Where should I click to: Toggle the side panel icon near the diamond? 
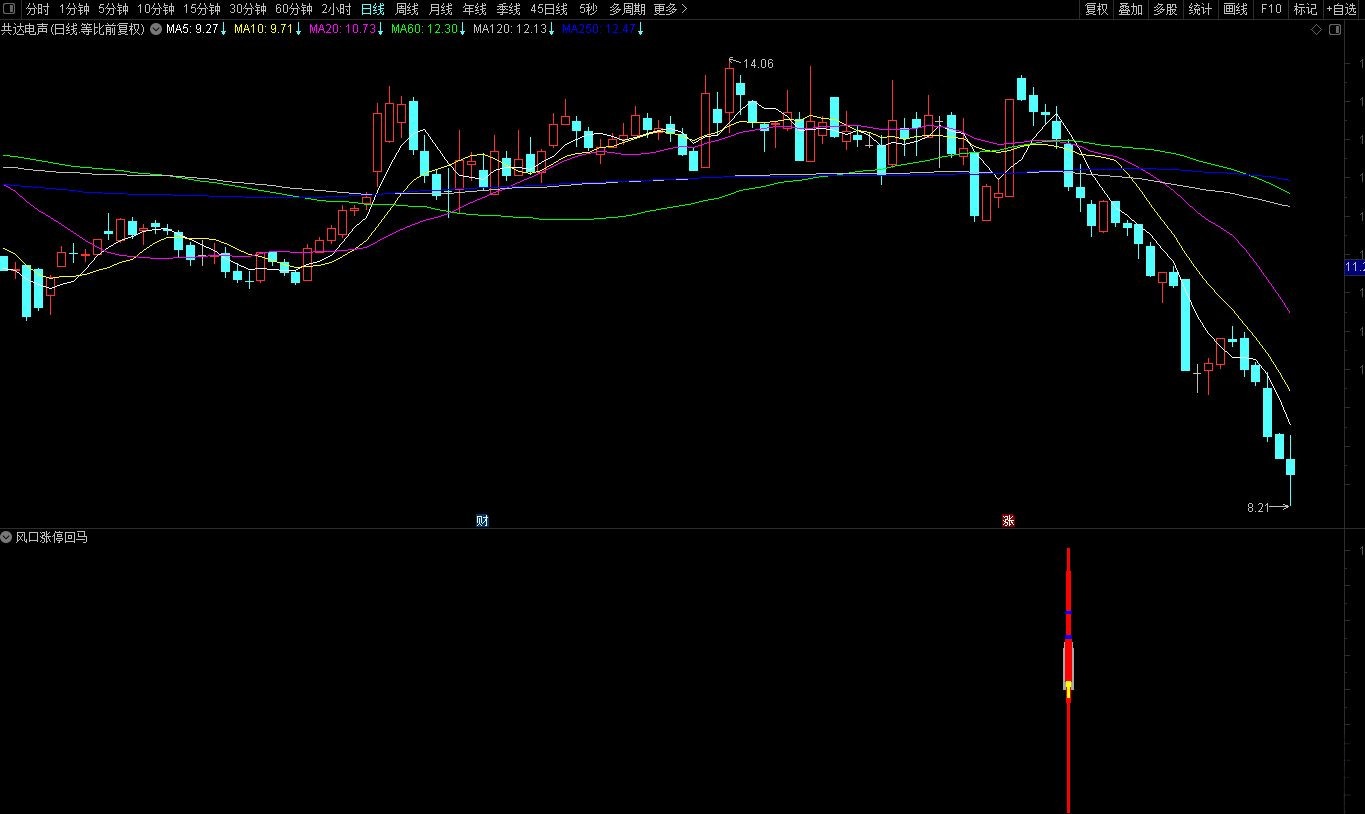click(x=1335, y=30)
